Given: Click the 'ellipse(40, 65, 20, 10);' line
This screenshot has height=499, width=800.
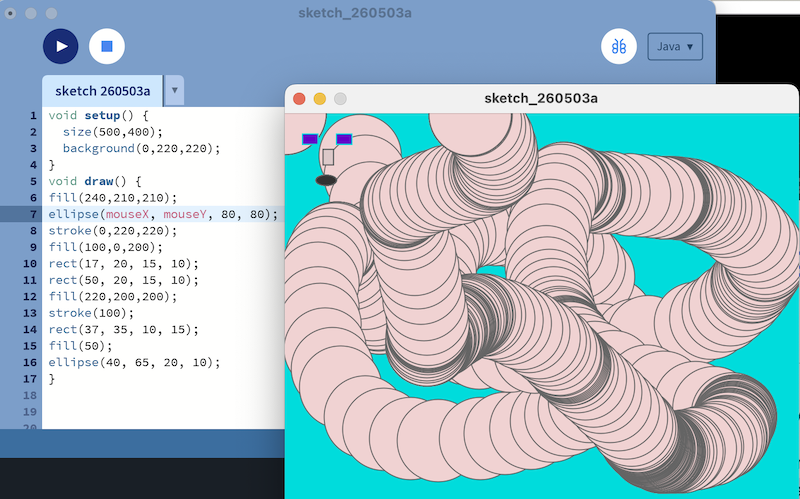Looking at the screenshot, I should (x=134, y=362).
